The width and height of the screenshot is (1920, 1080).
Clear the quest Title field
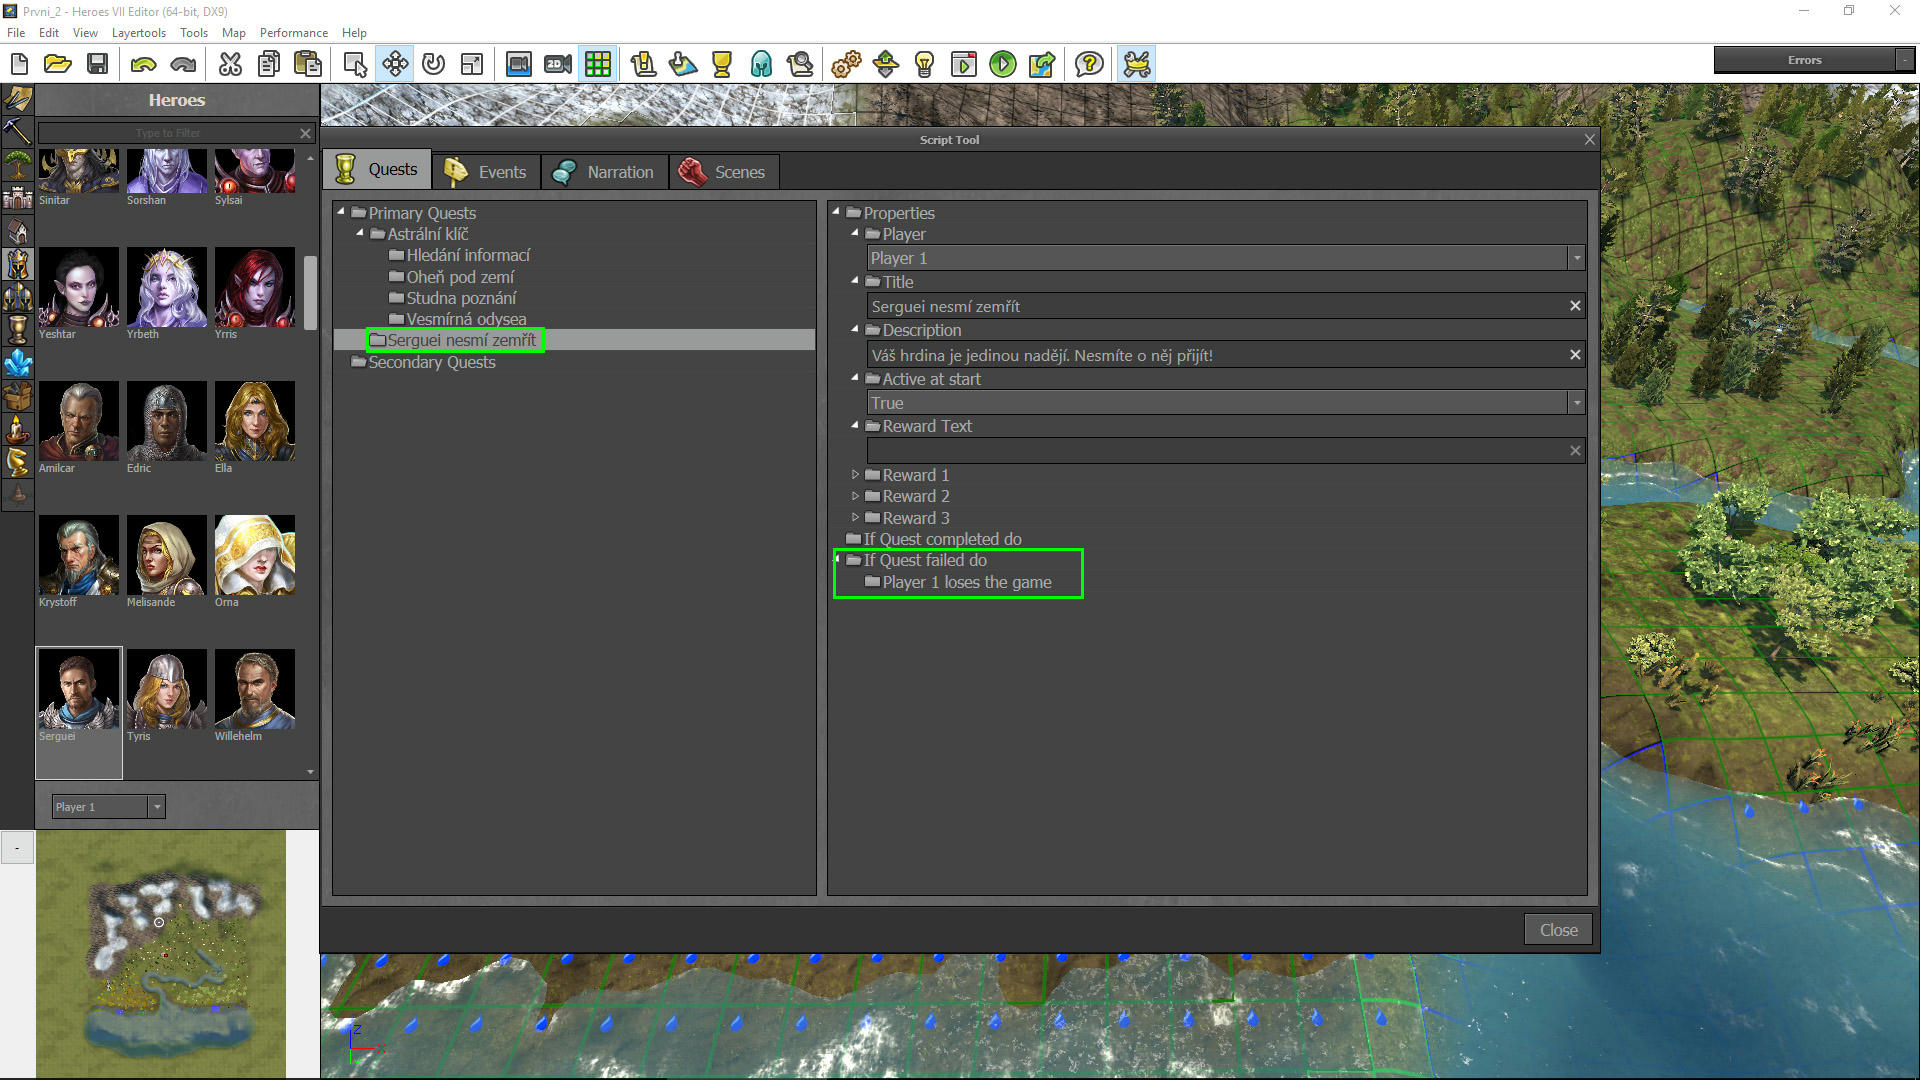(x=1575, y=306)
